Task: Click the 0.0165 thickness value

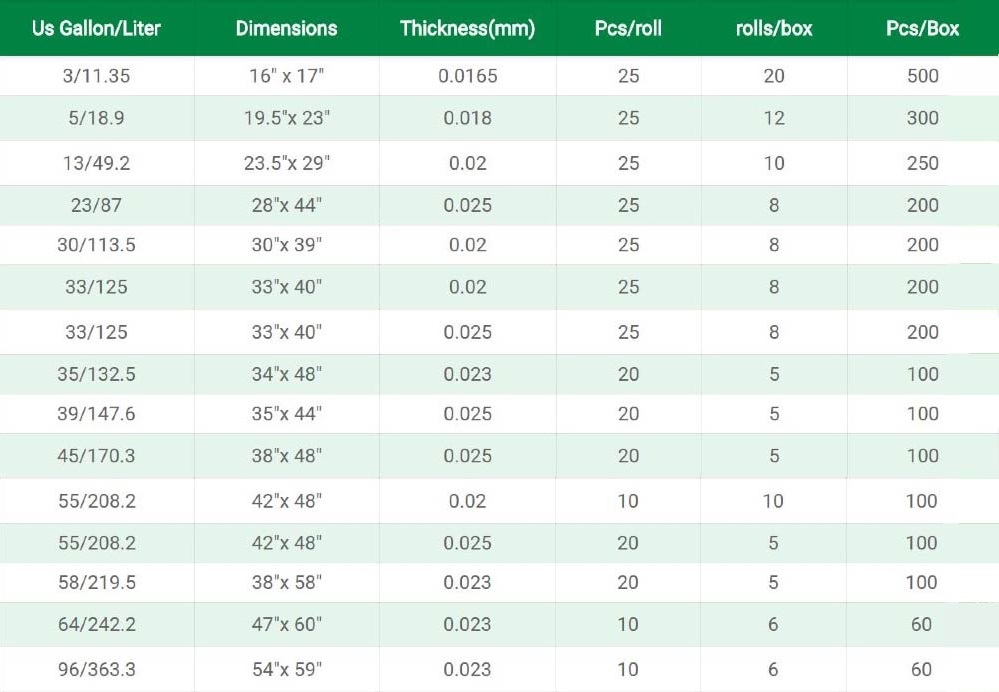Action: (468, 76)
